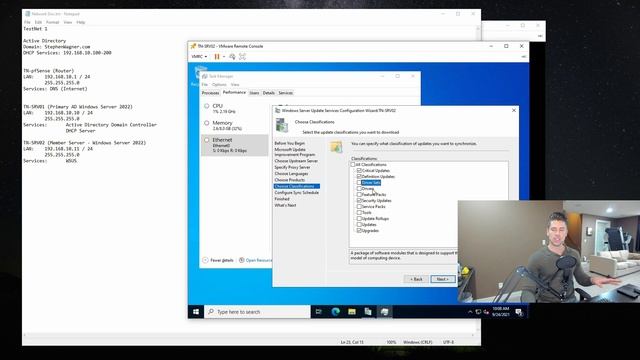
Task: Pause the VM with VMRC pause icon
Action: coord(217,57)
